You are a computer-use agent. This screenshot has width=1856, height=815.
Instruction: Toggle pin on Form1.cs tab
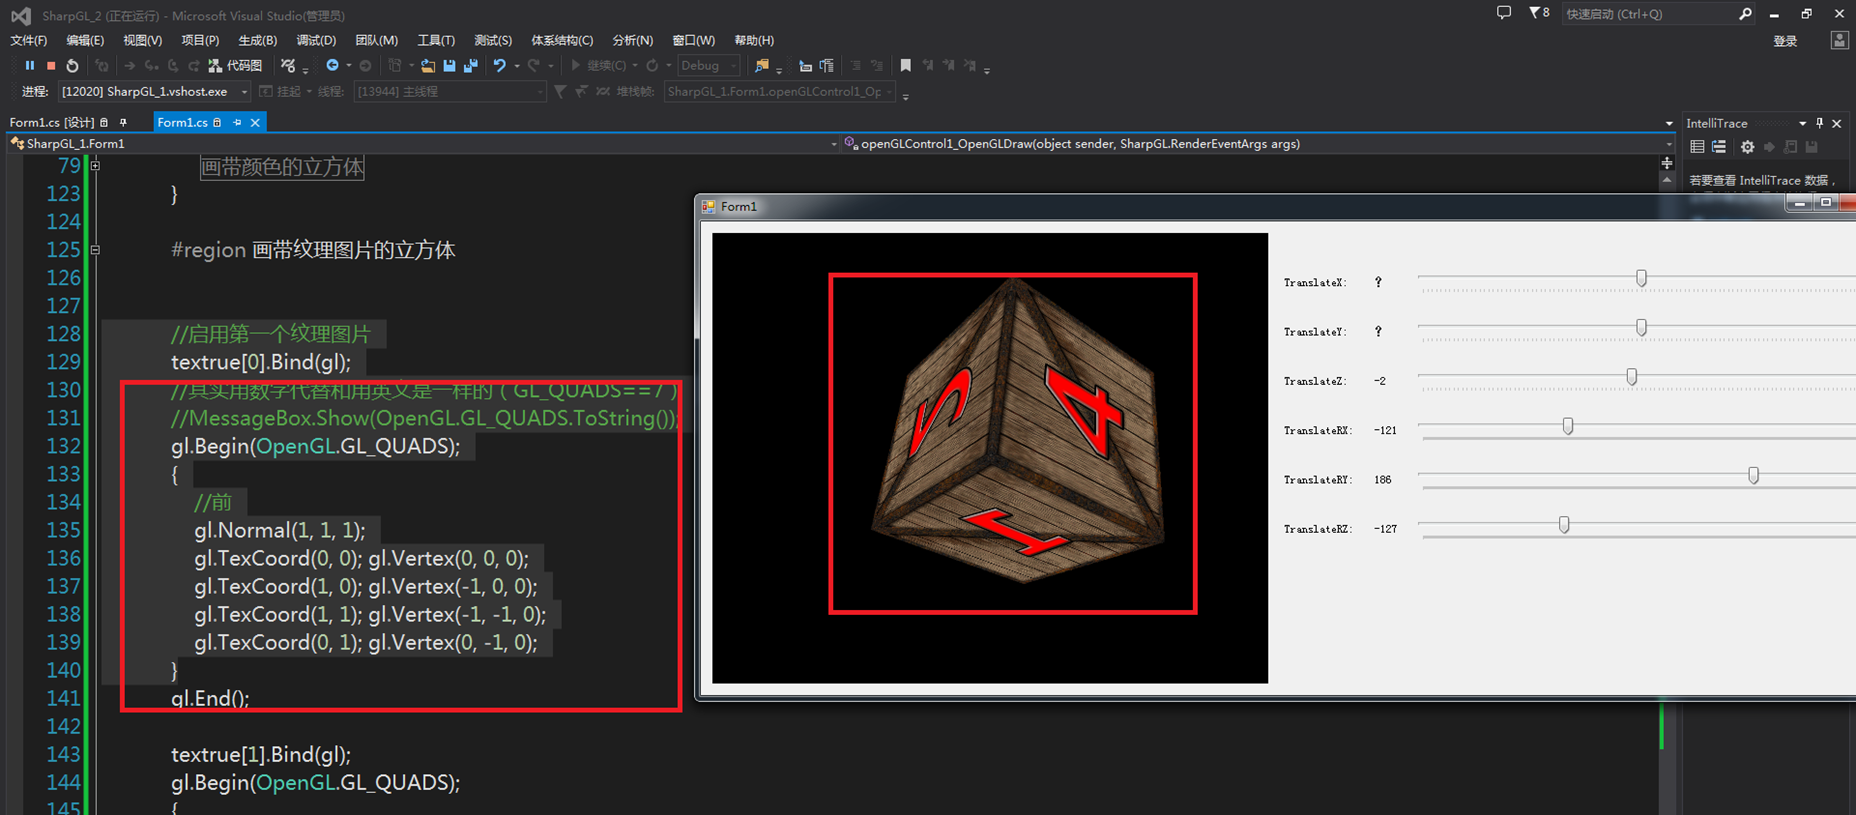[x=237, y=122]
